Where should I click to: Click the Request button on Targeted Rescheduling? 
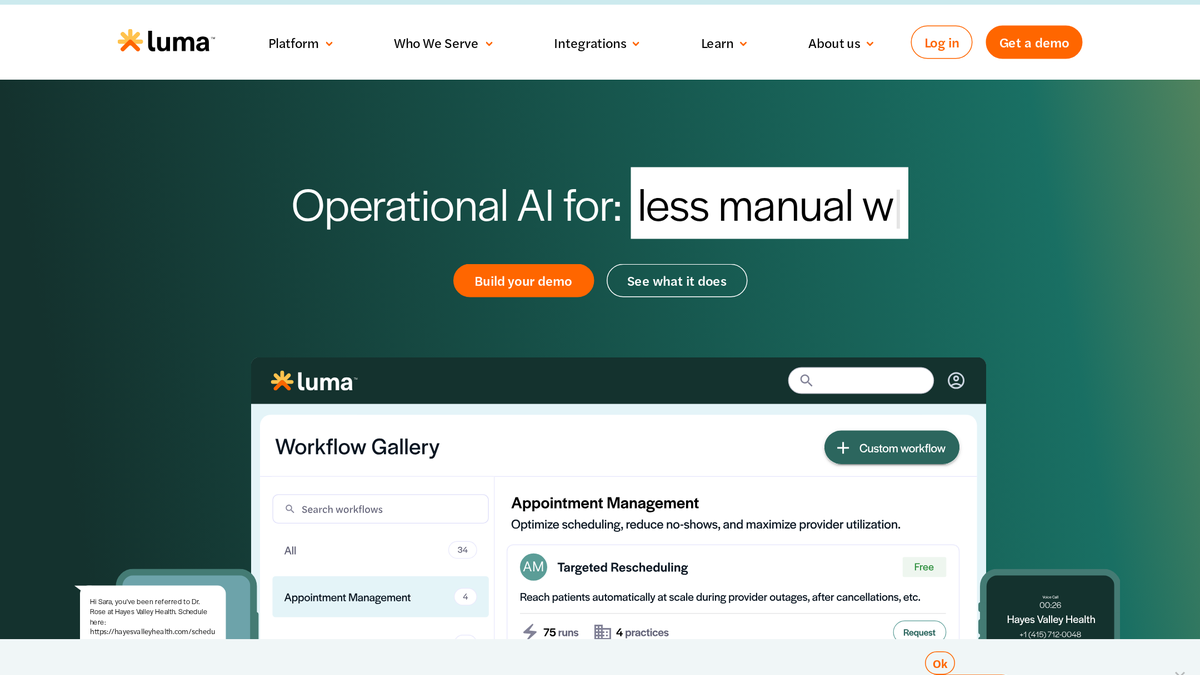[919, 631]
